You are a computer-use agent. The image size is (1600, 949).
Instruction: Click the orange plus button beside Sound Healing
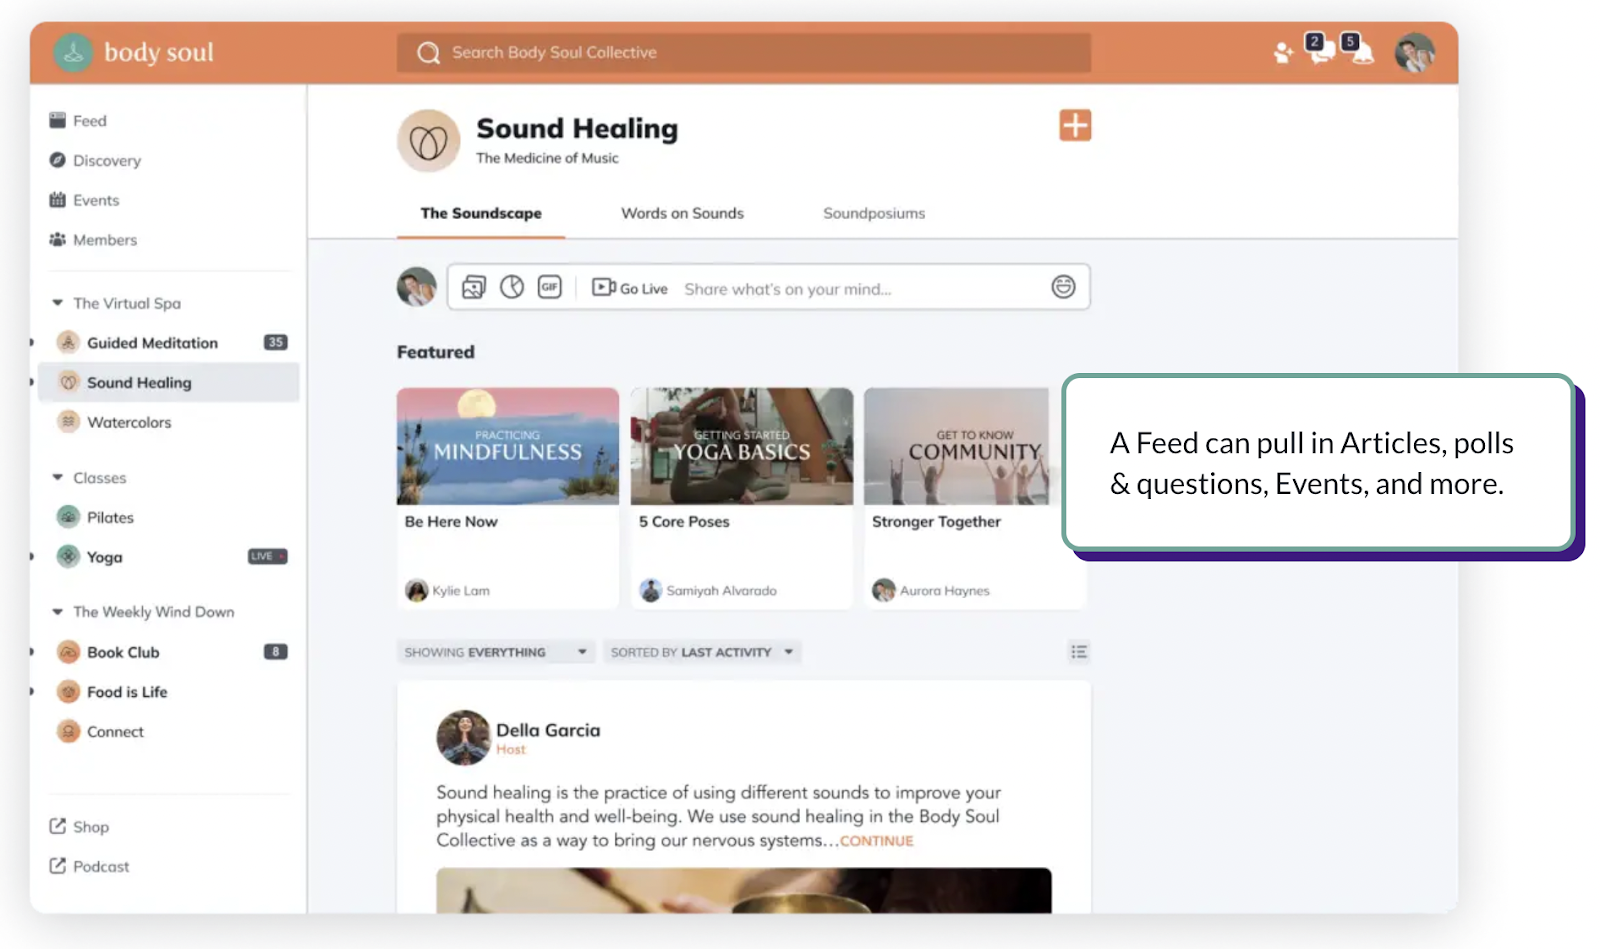[x=1074, y=126]
